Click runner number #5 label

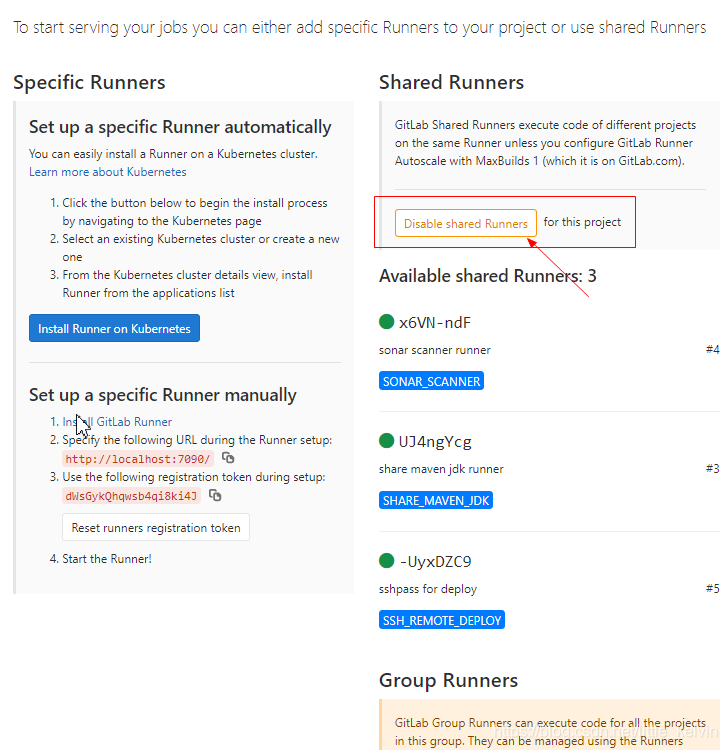pyautogui.click(x=712, y=588)
